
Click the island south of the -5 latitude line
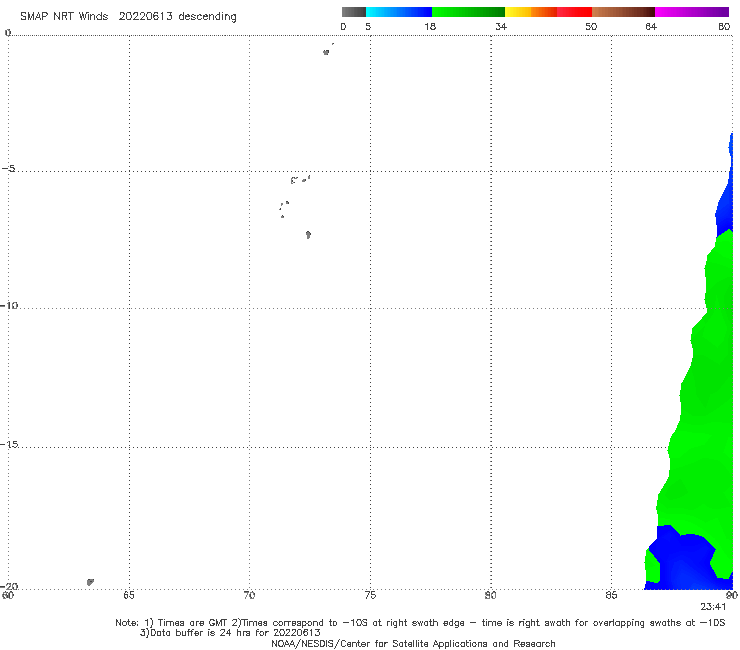308,235
